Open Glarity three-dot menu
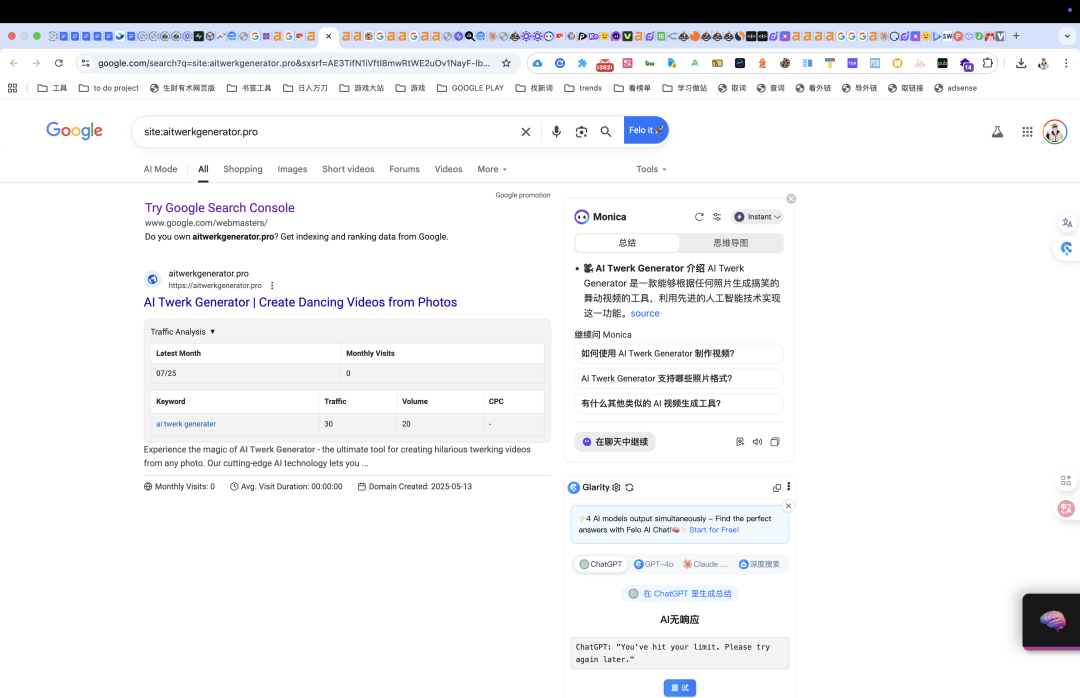 [789, 486]
